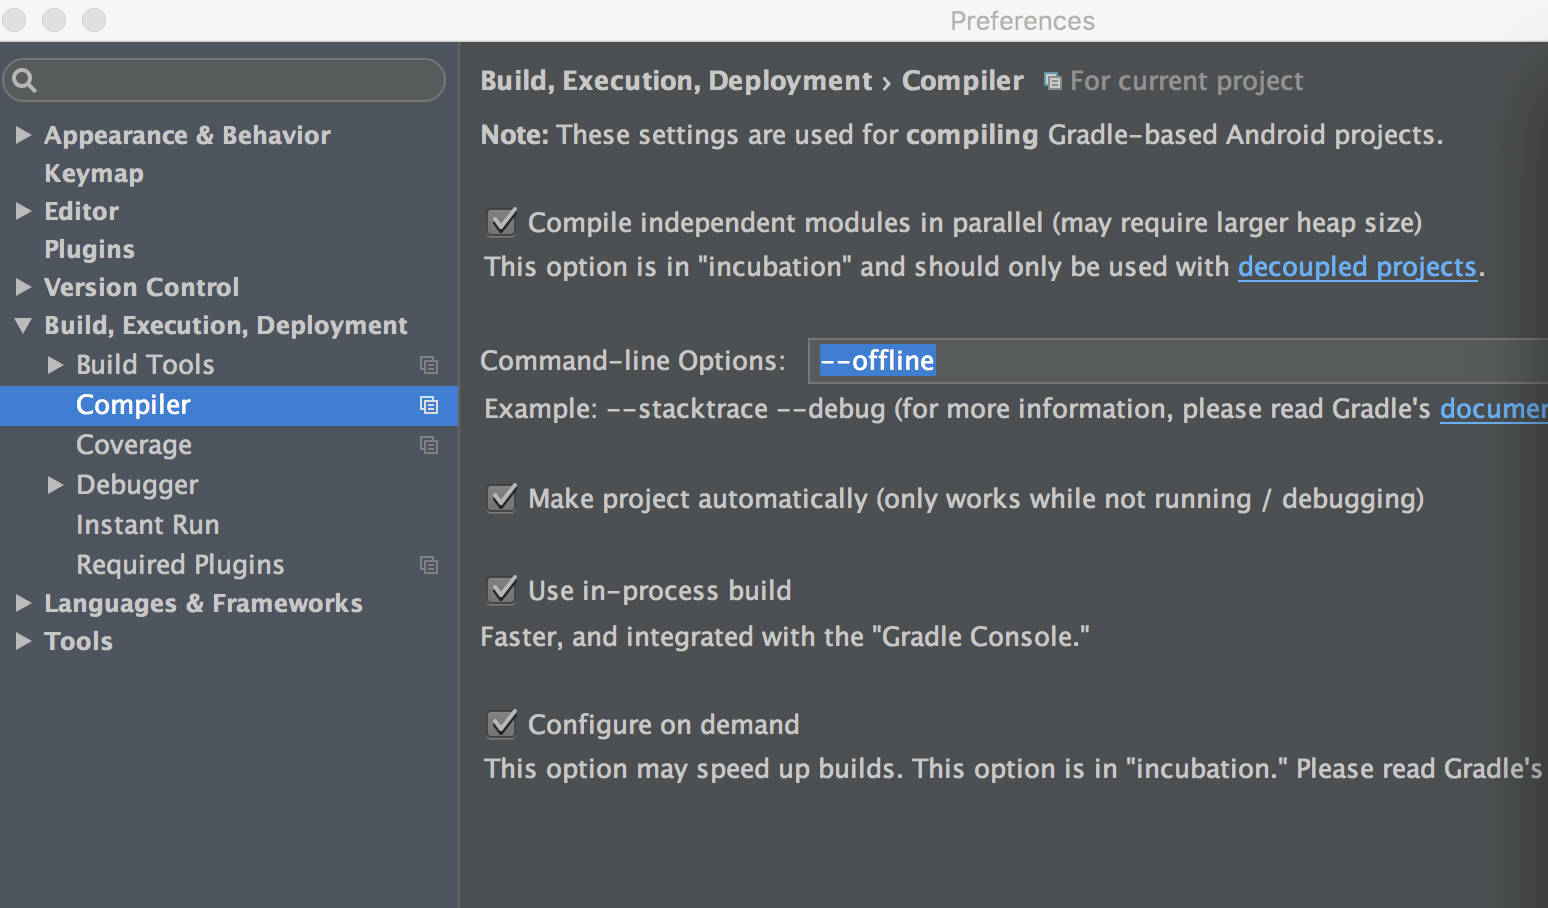1548x908 pixels.
Task: Click project-level icon beside Coverage
Action: click(x=429, y=445)
